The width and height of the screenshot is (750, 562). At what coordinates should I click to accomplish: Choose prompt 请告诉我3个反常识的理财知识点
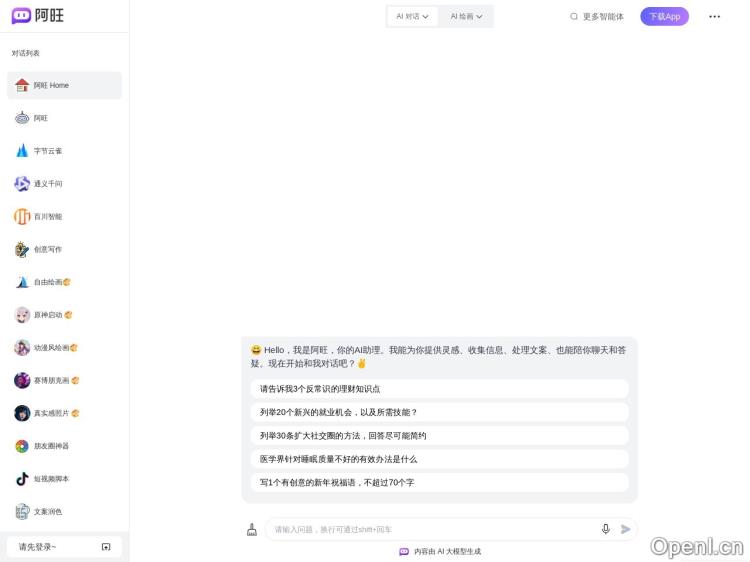pyautogui.click(x=439, y=389)
